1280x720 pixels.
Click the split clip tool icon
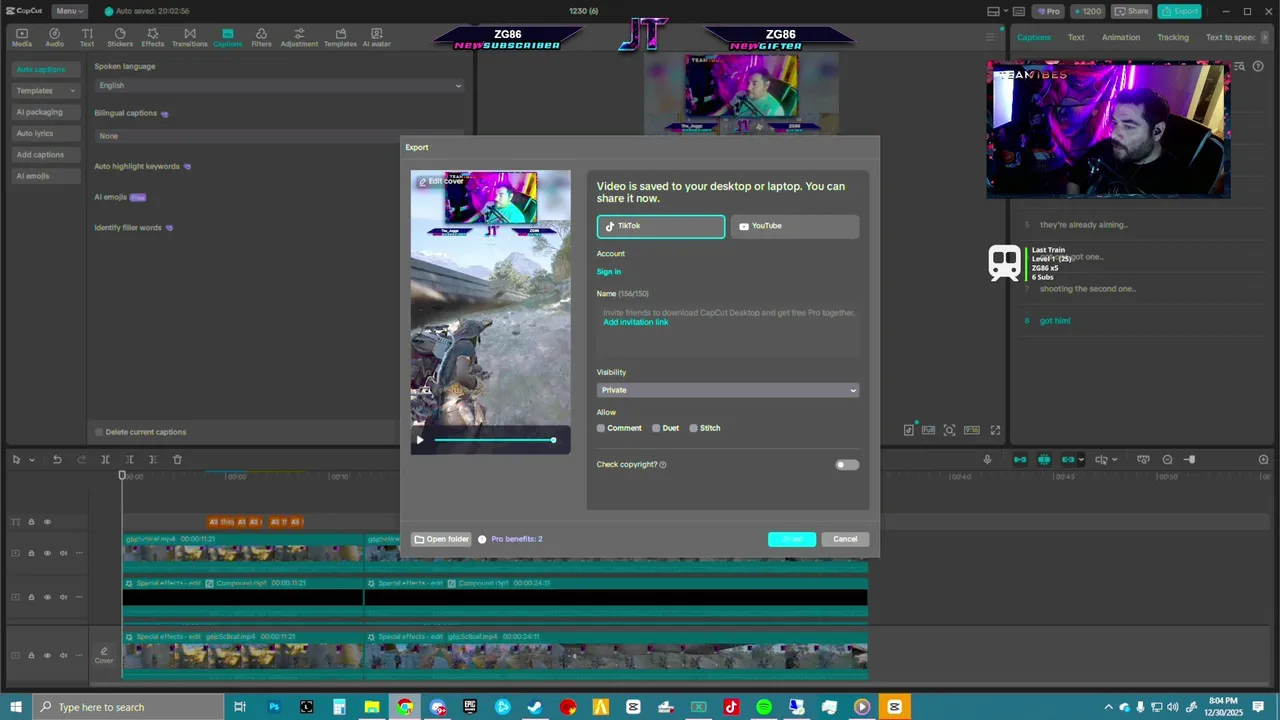(105, 460)
